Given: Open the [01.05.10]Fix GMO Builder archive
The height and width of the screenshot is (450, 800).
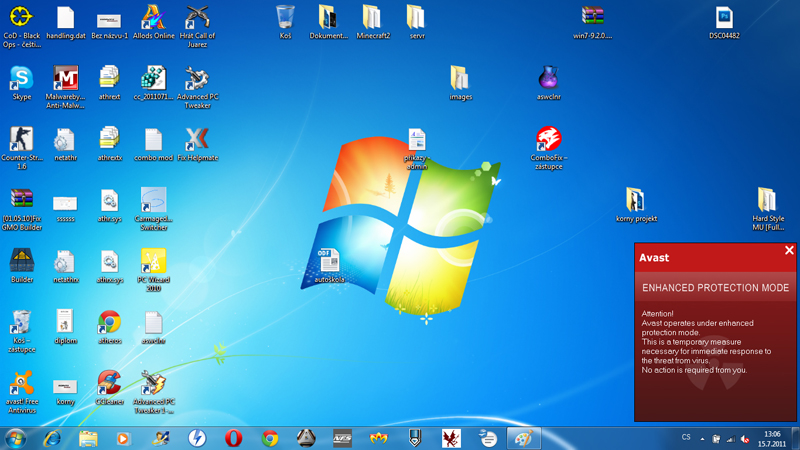Looking at the screenshot, I should click(21, 200).
